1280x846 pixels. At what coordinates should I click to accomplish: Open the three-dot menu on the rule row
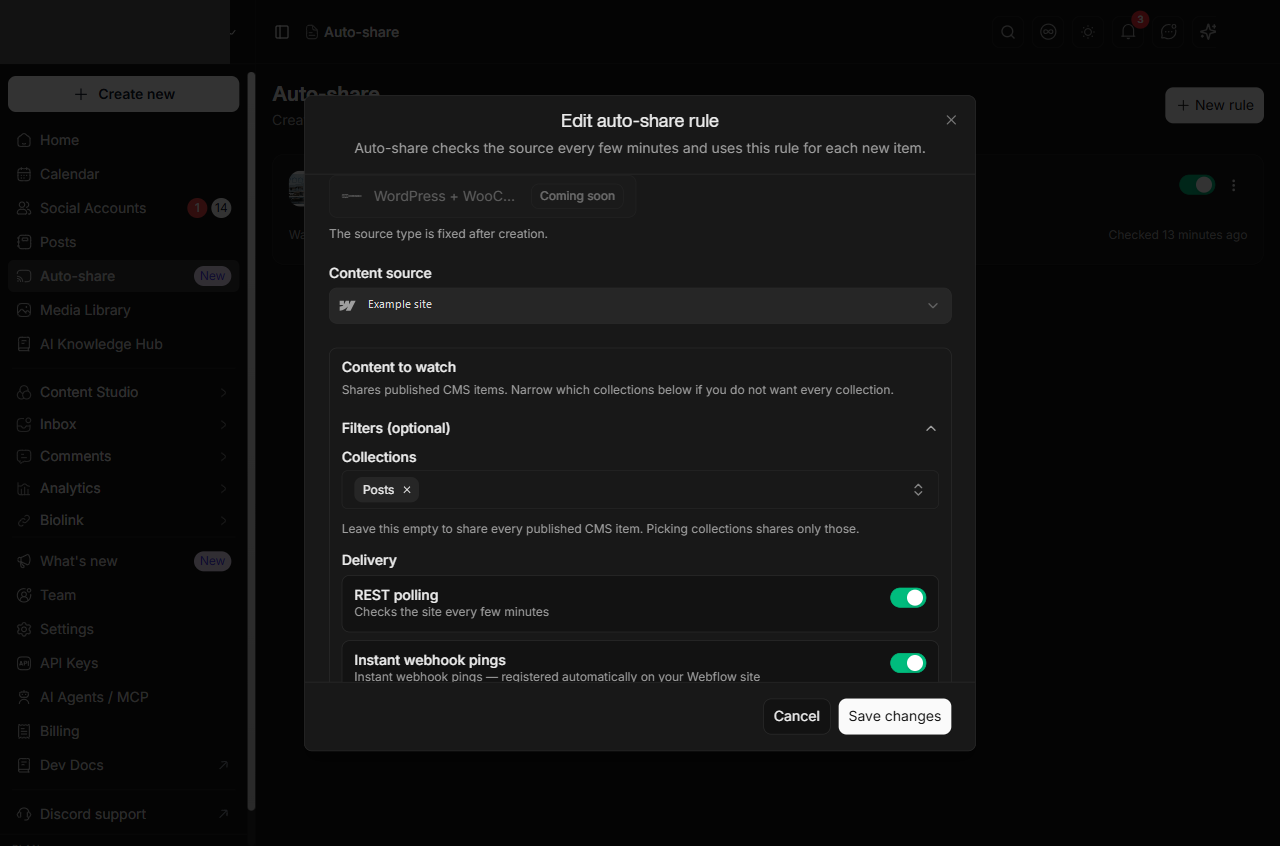tap(1234, 185)
